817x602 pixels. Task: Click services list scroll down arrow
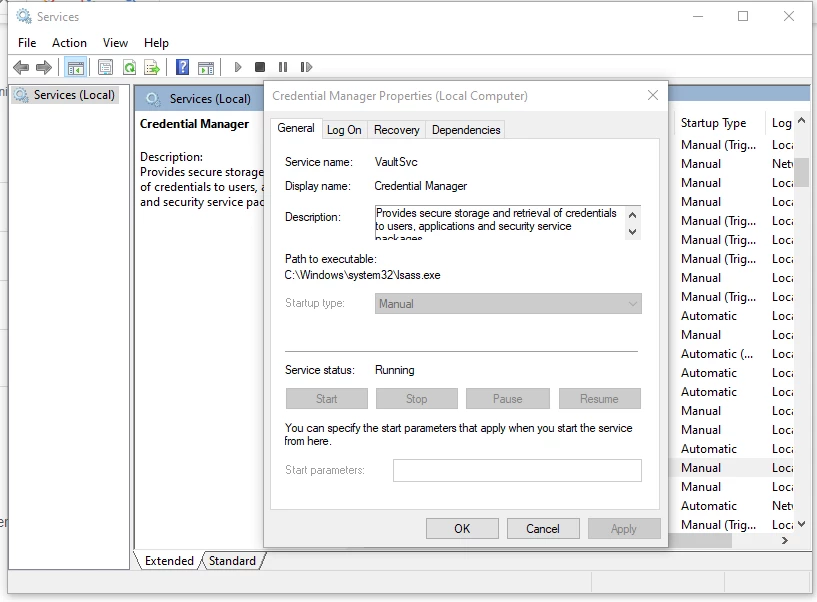[x=802, y=524]
